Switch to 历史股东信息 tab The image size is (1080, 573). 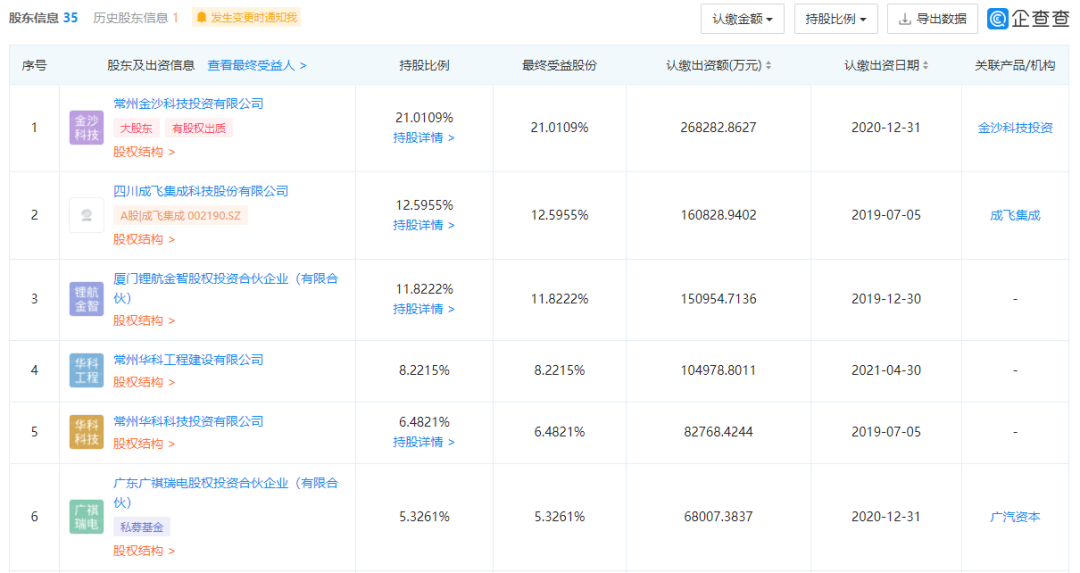tap(136, 18)
